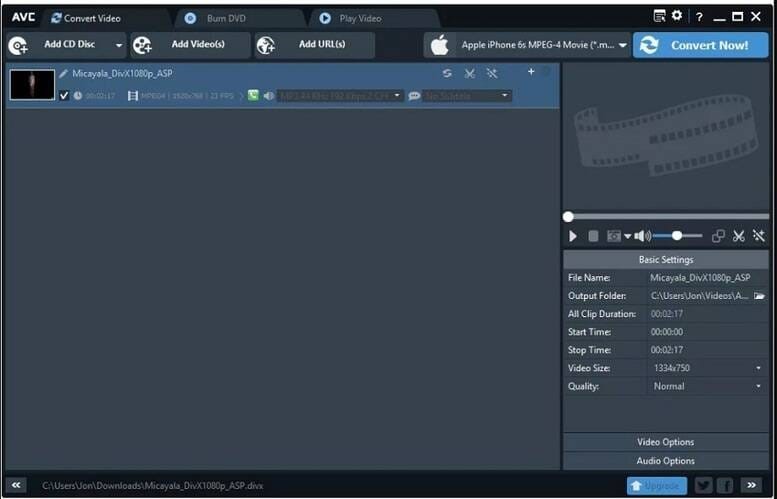Click the Apple device profile icon
This screenshot has width=777, height=499.
tap(439, 46)
